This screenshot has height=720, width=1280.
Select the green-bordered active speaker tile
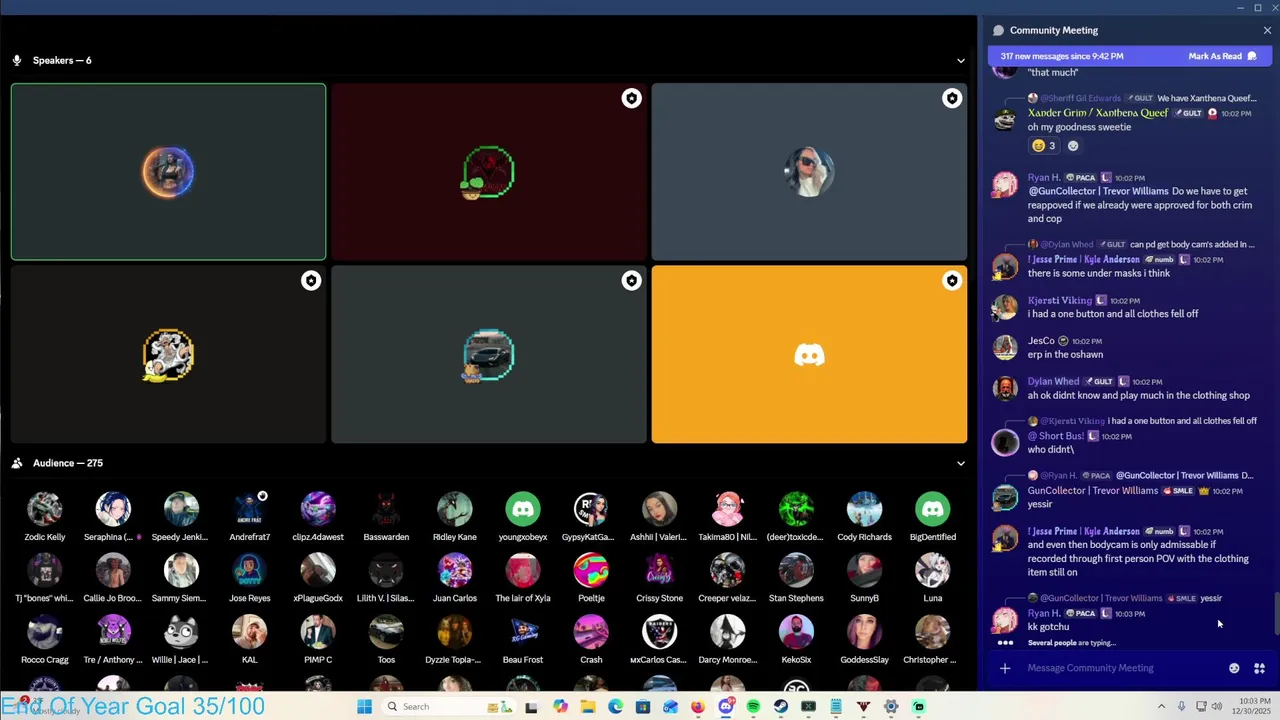tap(168, 172)
